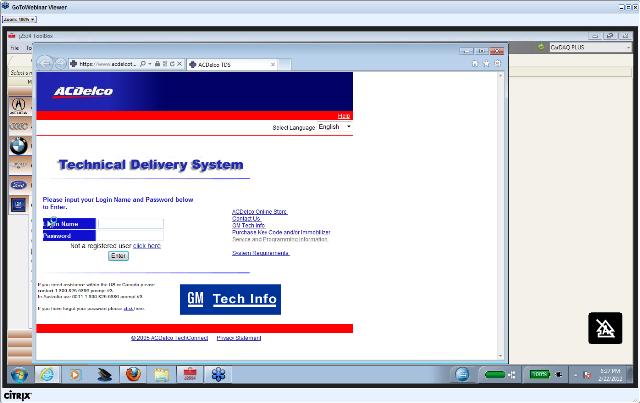Go back with the browser back arrow
This screenshot has width=640, height=403.
click(x=45, y=63)
